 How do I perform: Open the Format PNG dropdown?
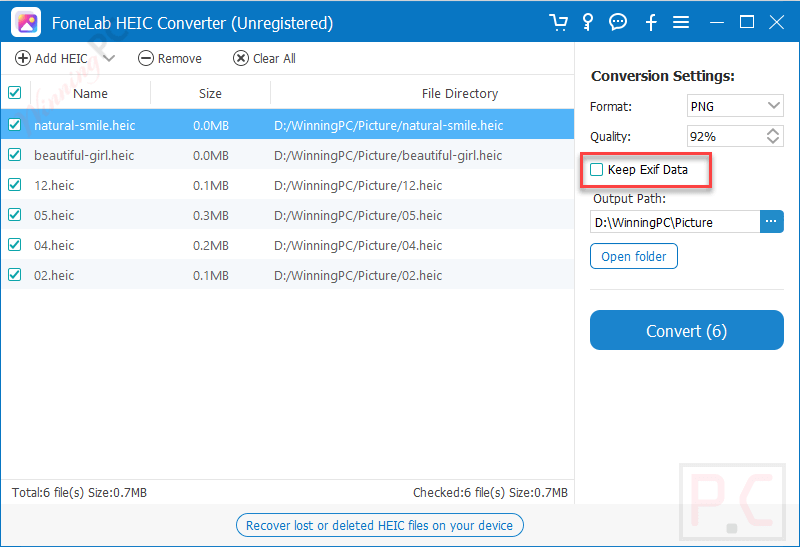click(735, 106)
